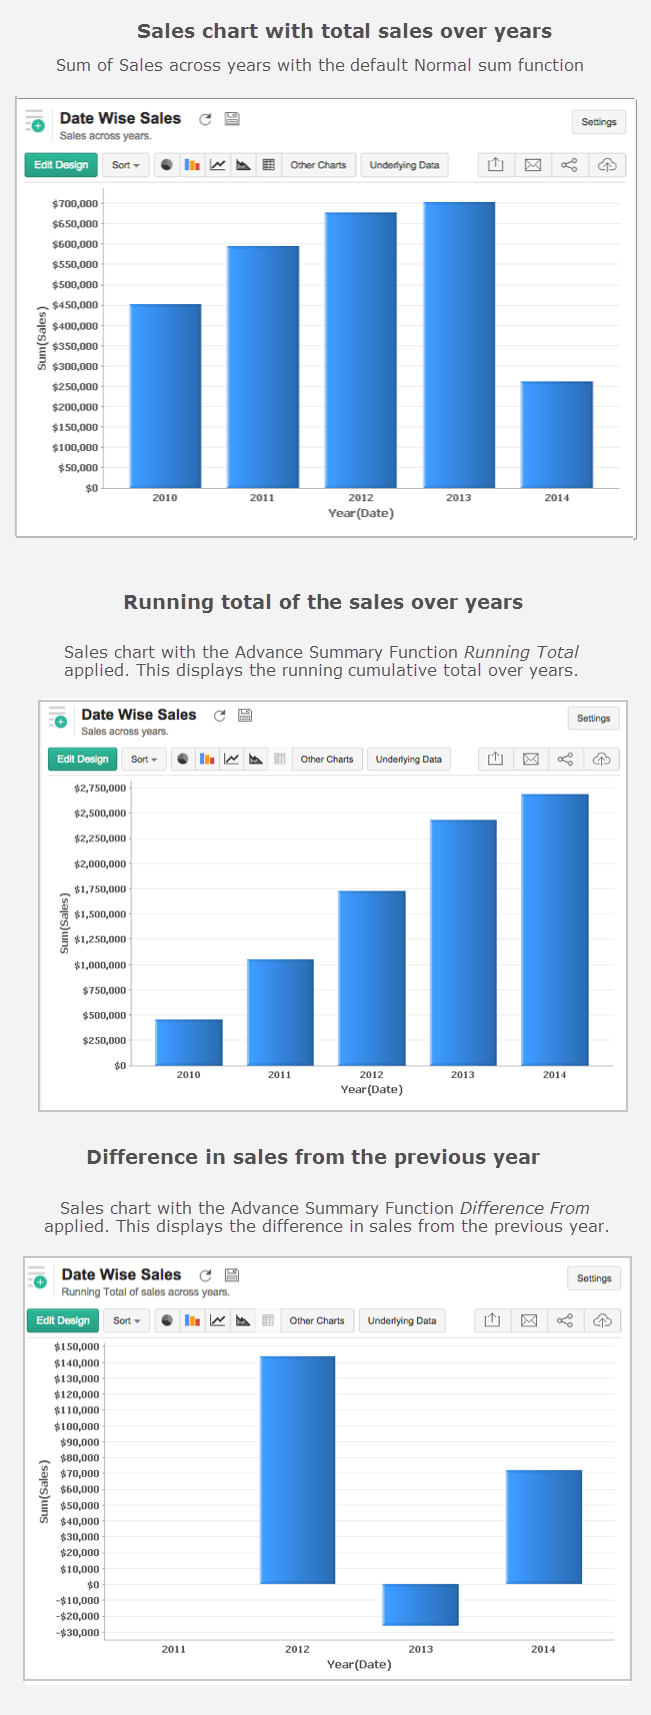Viewport: 651px width, 1715px height.
Task: Open the Date Wise Sales title link
Action: click(x=121, y=117)
